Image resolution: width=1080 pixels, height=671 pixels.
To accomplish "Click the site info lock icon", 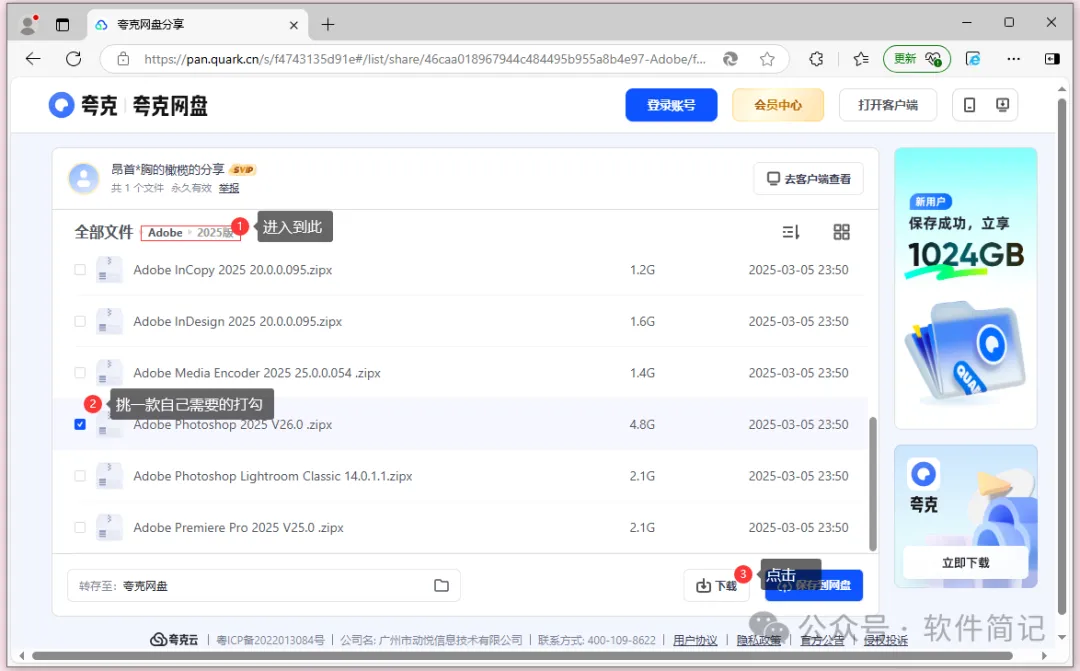I will click(x=123, y=59).
